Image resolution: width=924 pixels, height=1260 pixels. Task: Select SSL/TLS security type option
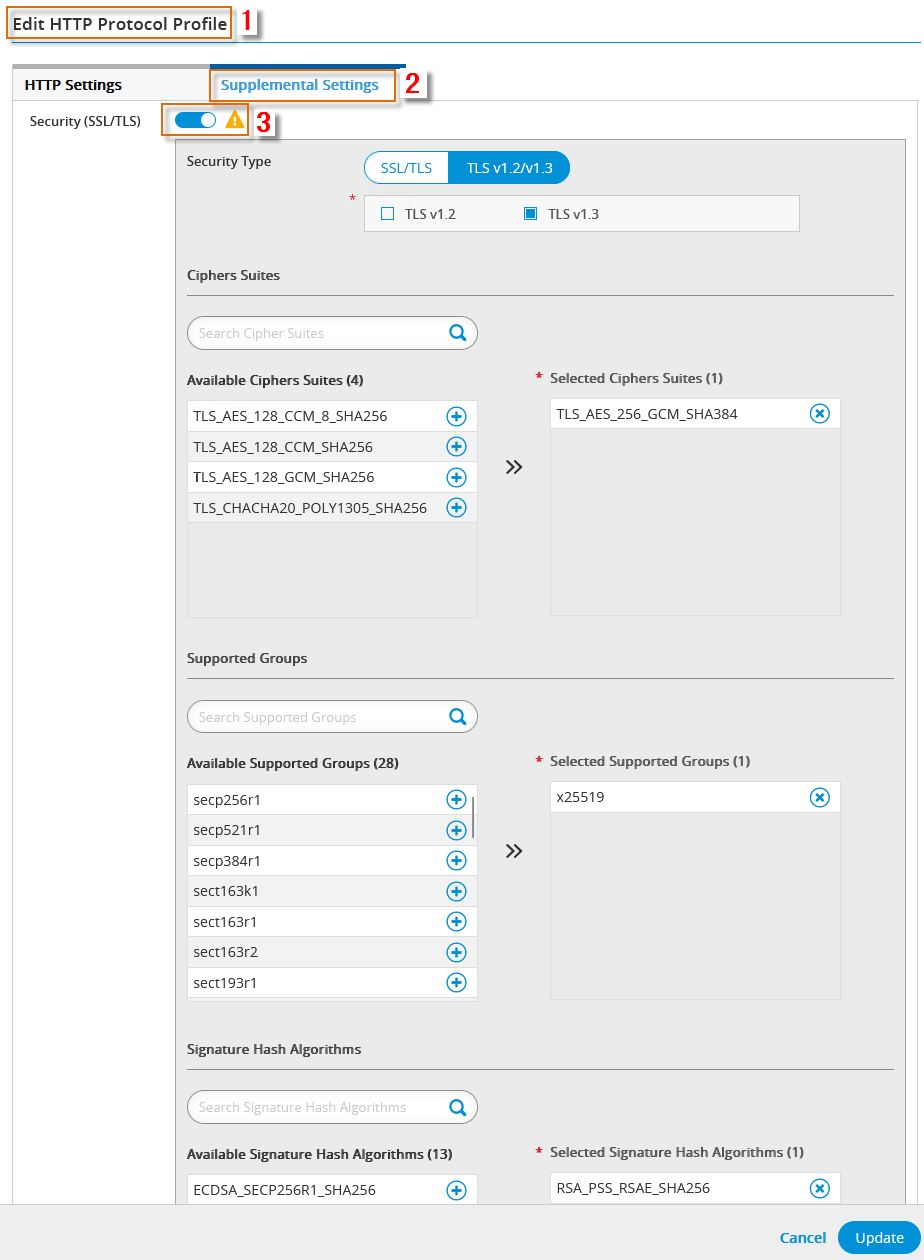(x=406, y=168)
